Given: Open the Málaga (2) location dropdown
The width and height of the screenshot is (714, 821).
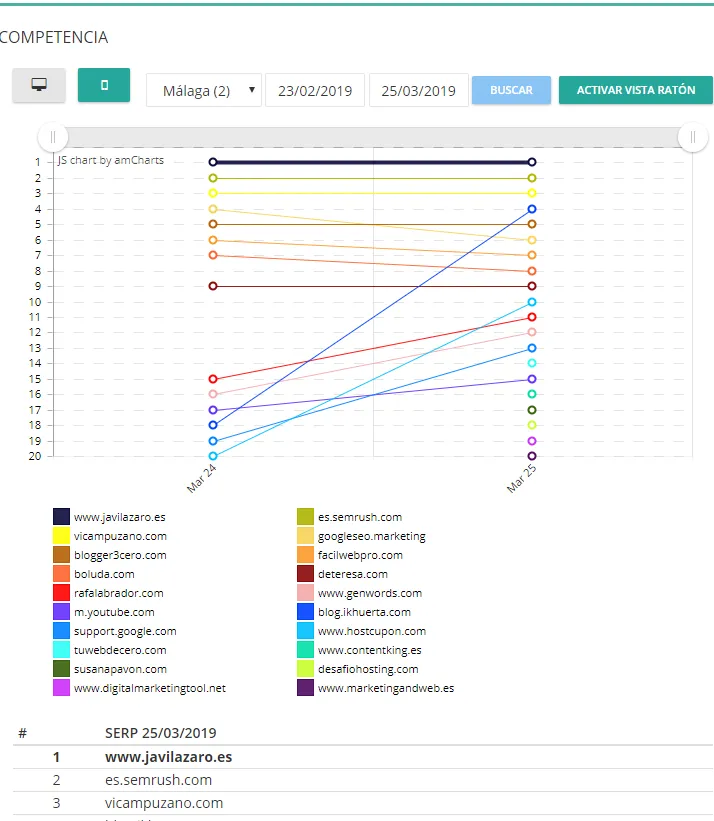Looking at the screenshot, I should [x=204, y=90].
